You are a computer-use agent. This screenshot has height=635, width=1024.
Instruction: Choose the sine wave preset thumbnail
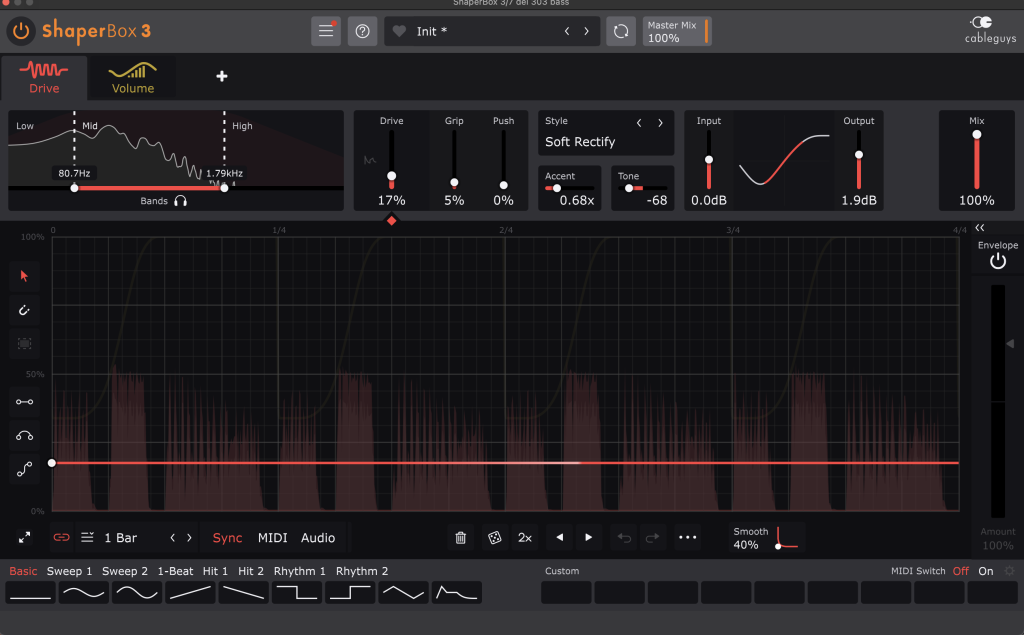[137, 593]
